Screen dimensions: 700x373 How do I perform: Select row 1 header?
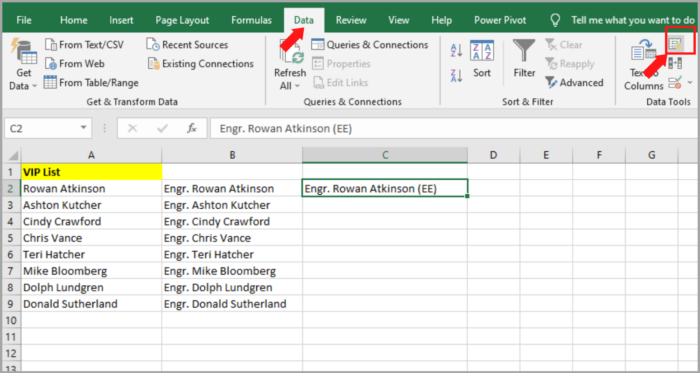coord(12,172)
